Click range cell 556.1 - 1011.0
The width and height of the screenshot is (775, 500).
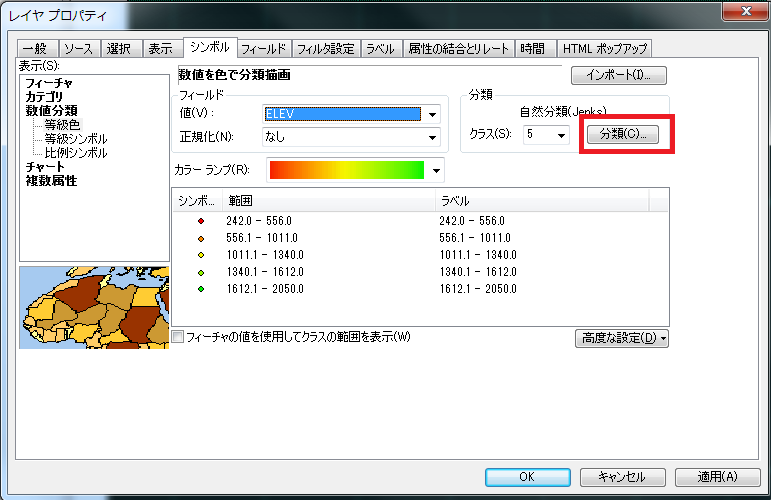click(262, 238)
